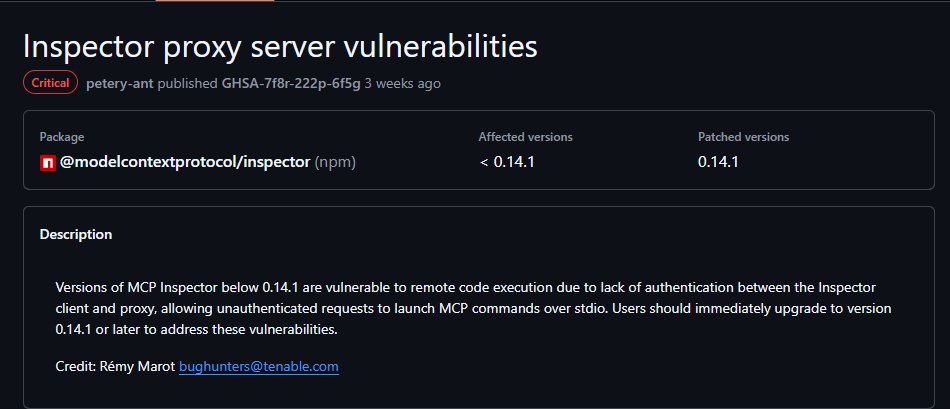Screen dimensions: 950x409
Task: Click the Critical severity badge
Action: pyautogui.click(x=50, y=83)
